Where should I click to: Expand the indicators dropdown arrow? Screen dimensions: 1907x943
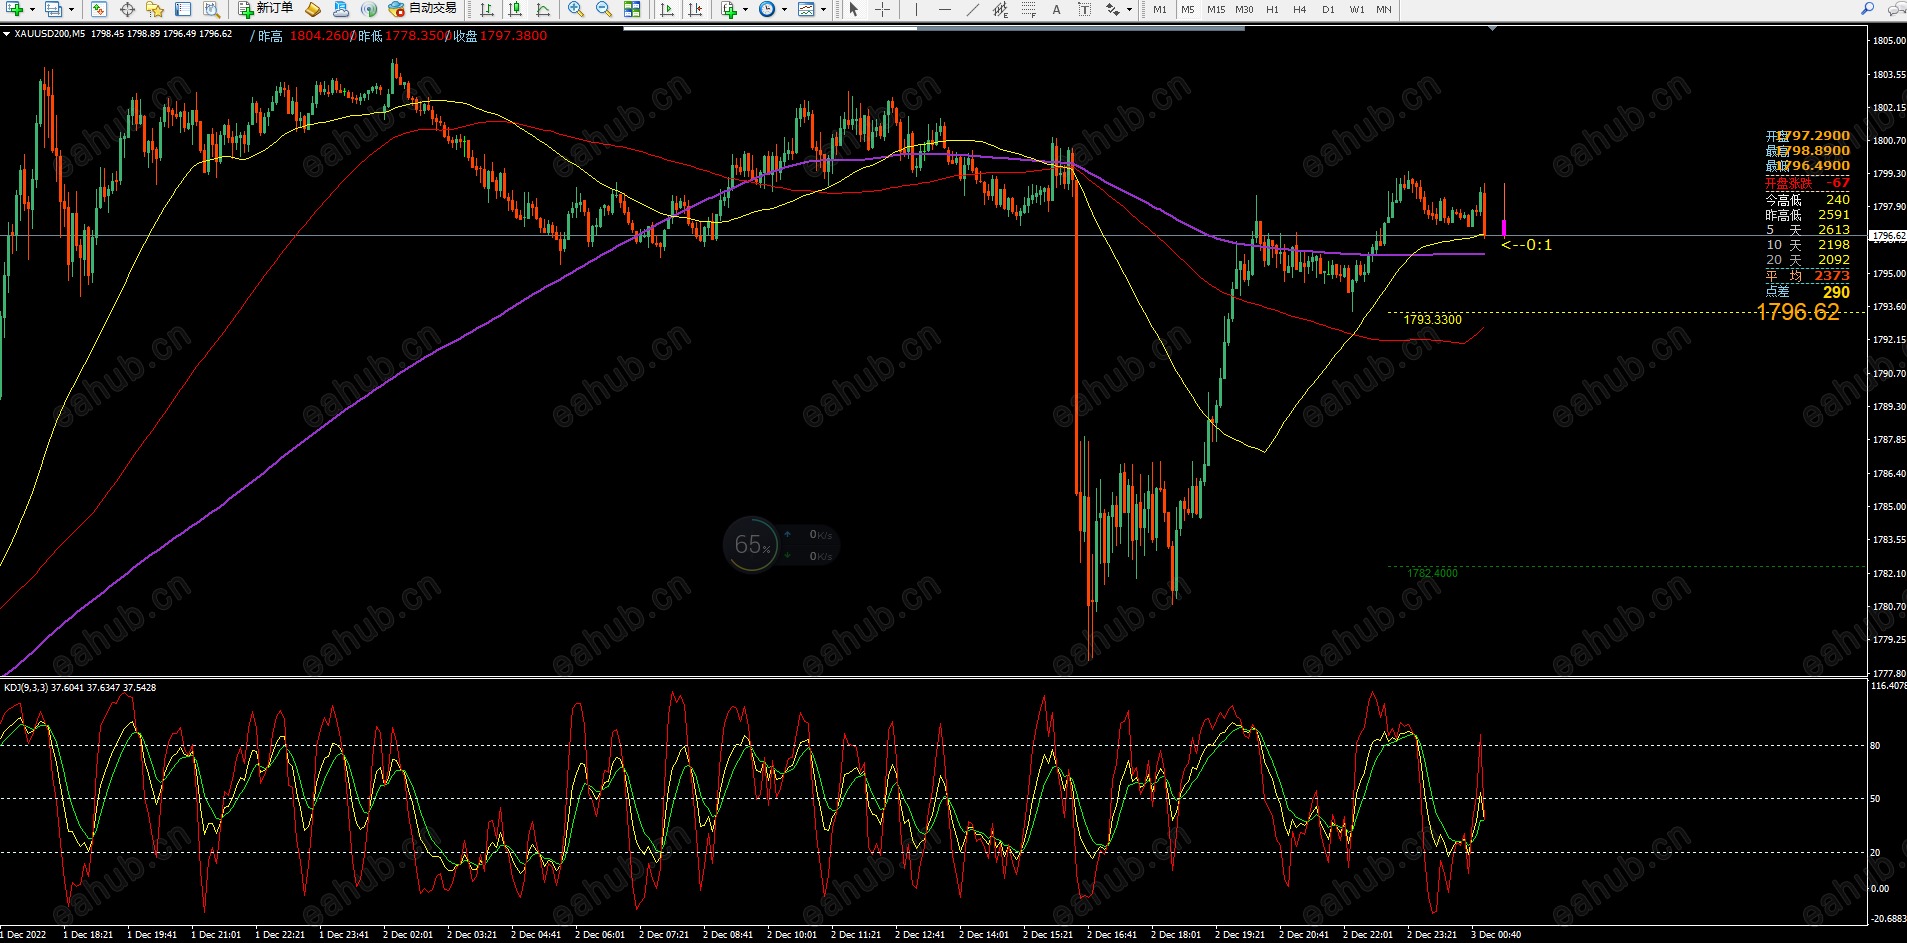pyautogui.click(x=746, y=9)
